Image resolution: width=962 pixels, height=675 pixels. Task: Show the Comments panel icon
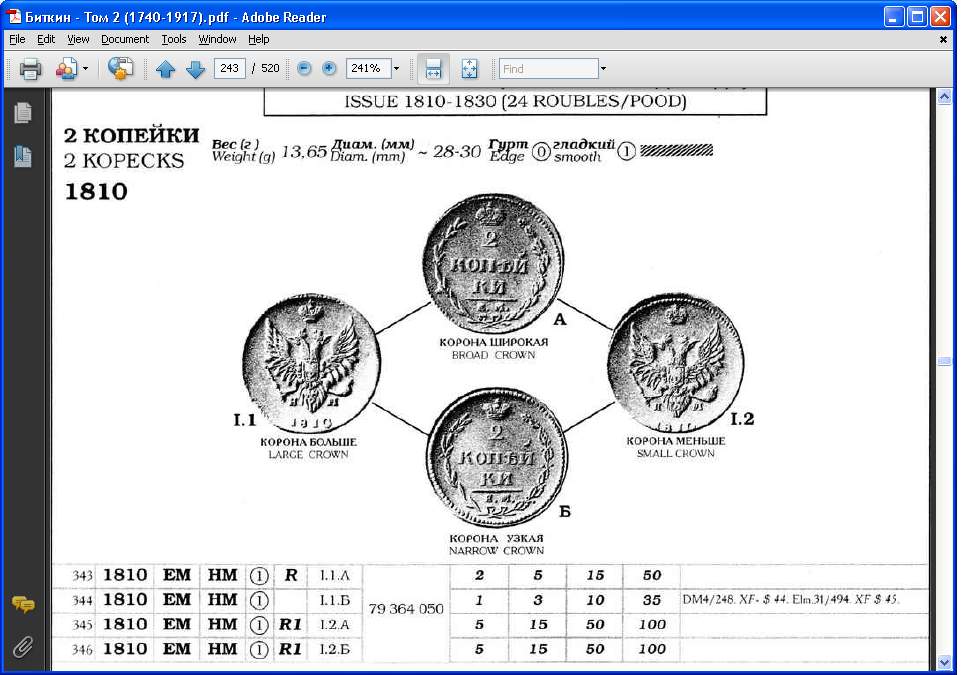23,604
